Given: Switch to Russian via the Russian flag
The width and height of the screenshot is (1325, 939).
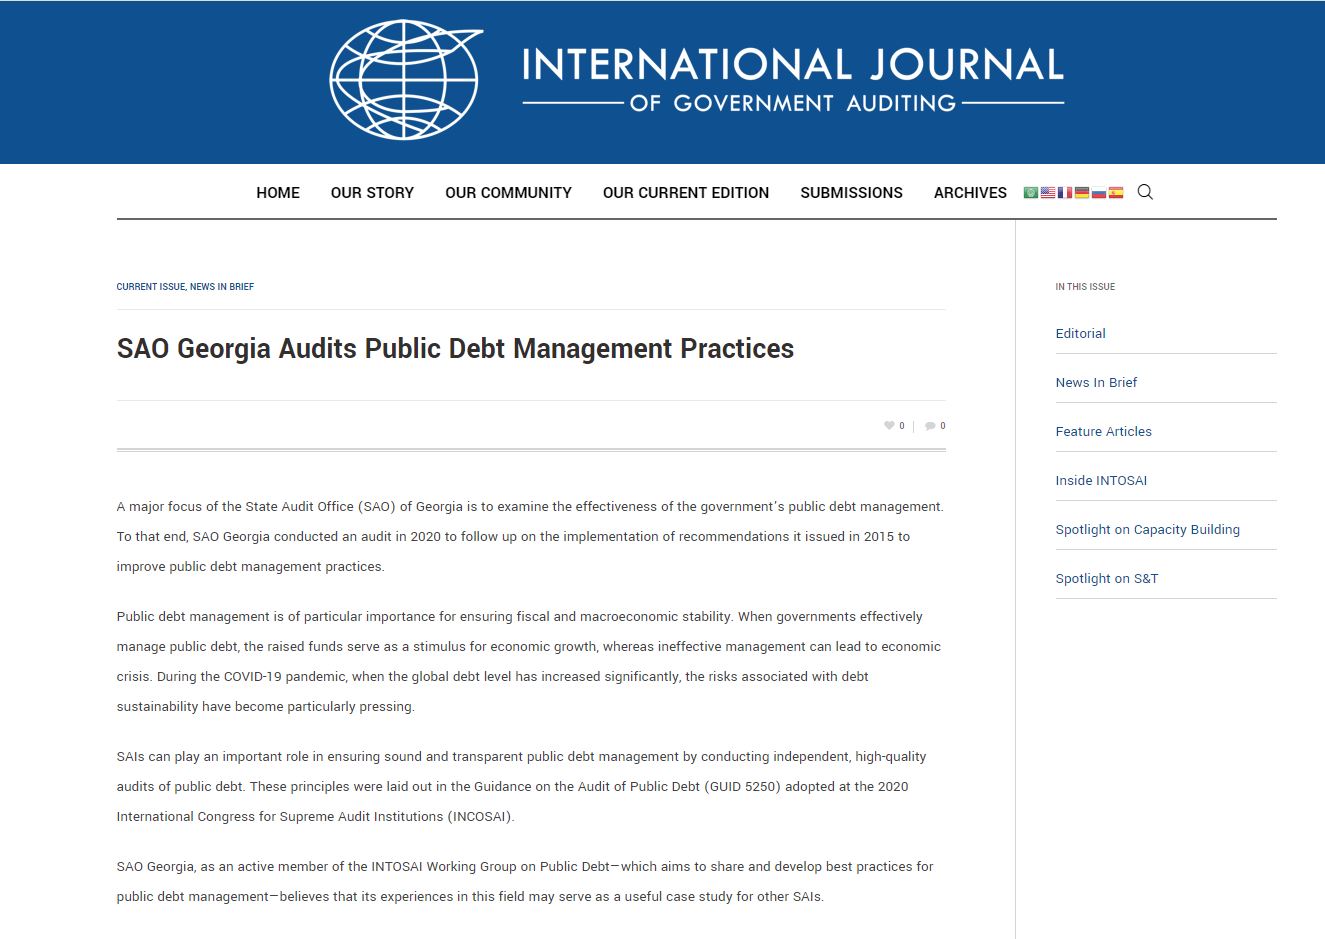Looking at the screenshot, I should pos(1098,193).
